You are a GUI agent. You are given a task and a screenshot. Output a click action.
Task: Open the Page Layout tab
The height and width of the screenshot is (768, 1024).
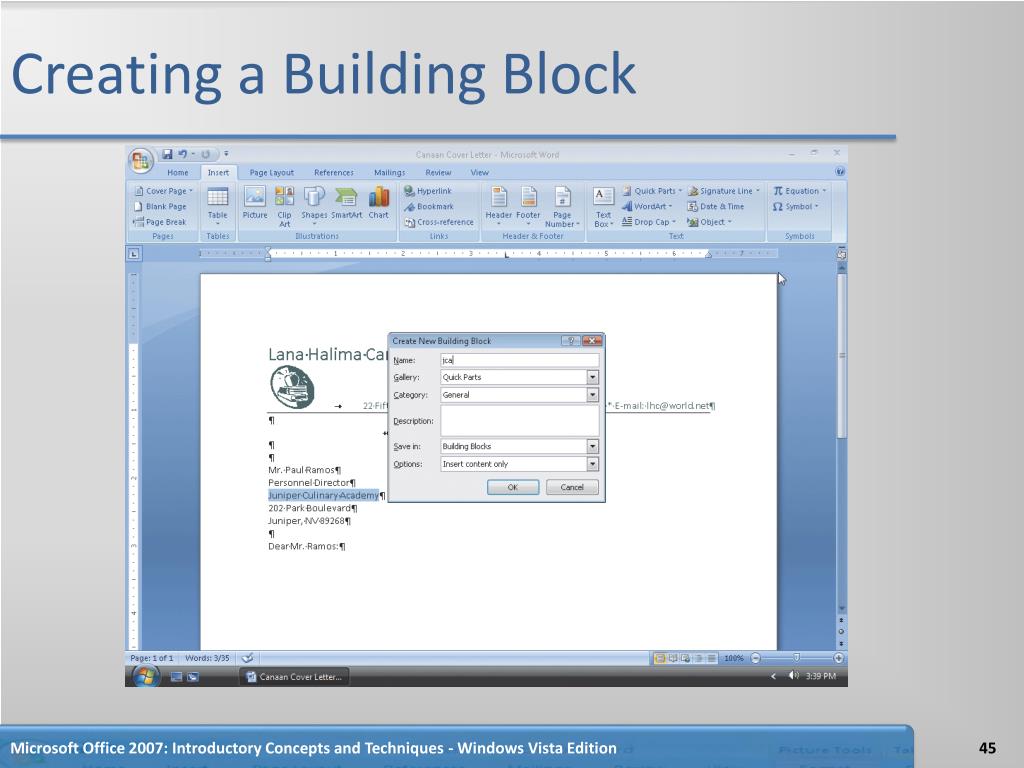(x=272, y=172)
